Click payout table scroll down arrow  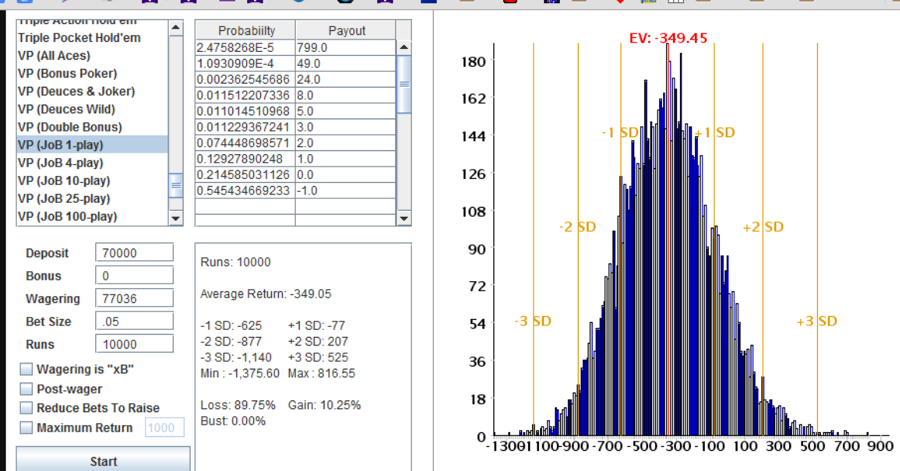coord(404,218)
